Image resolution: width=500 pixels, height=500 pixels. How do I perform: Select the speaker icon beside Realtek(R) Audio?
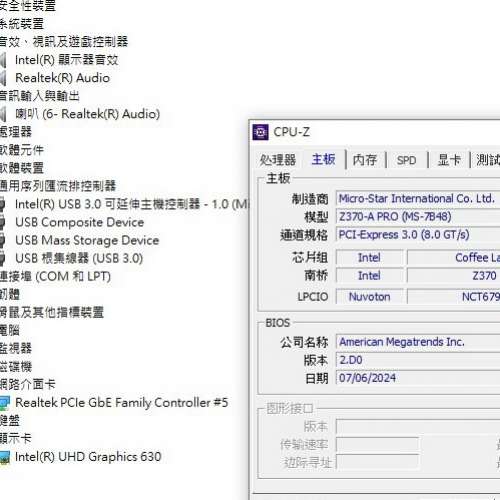point(3,78)
